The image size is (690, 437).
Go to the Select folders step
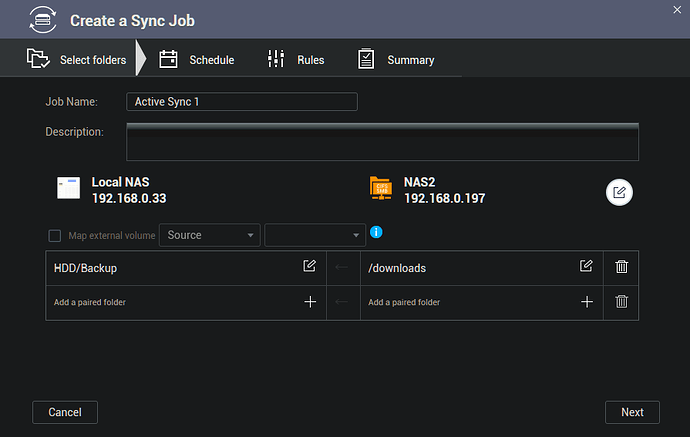pos(77,59)
